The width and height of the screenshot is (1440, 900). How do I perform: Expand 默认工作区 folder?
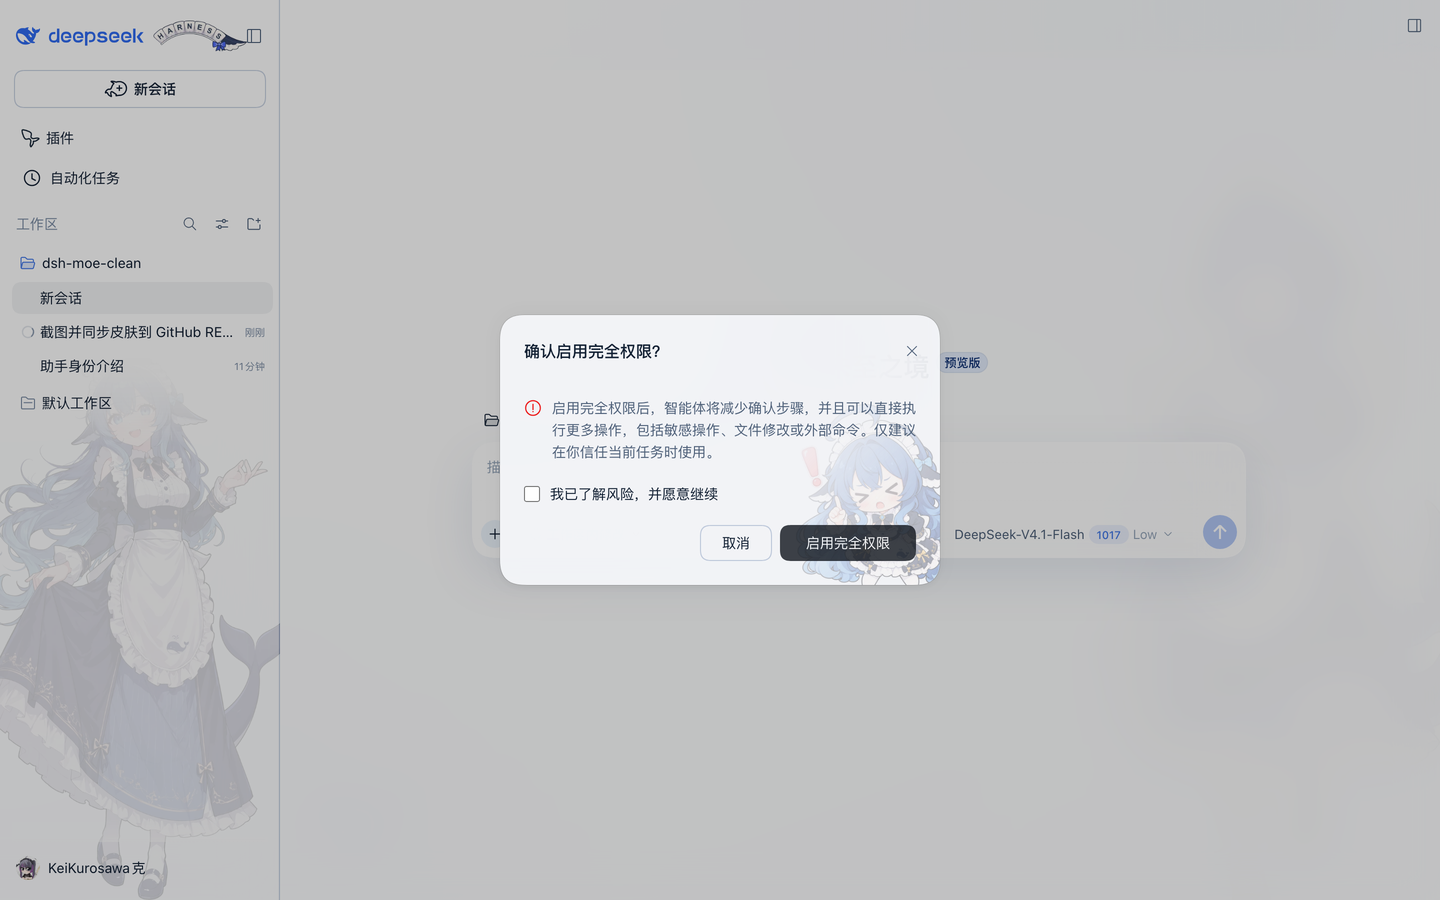click(x=142, y=403)
